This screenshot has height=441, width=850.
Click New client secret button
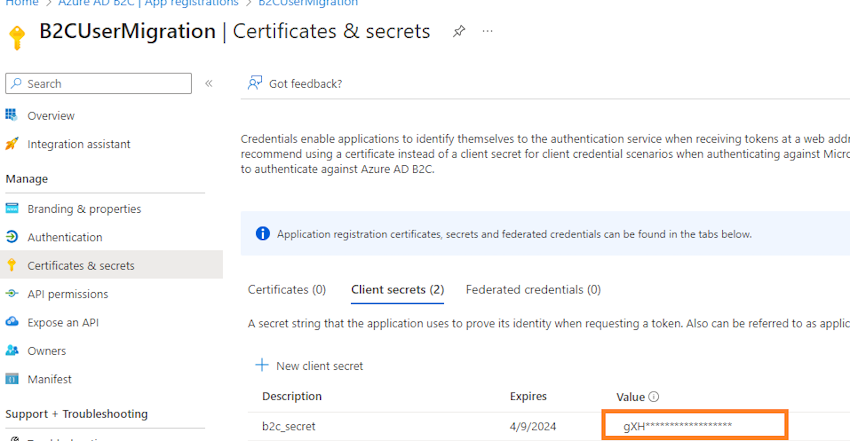[309, 366]
